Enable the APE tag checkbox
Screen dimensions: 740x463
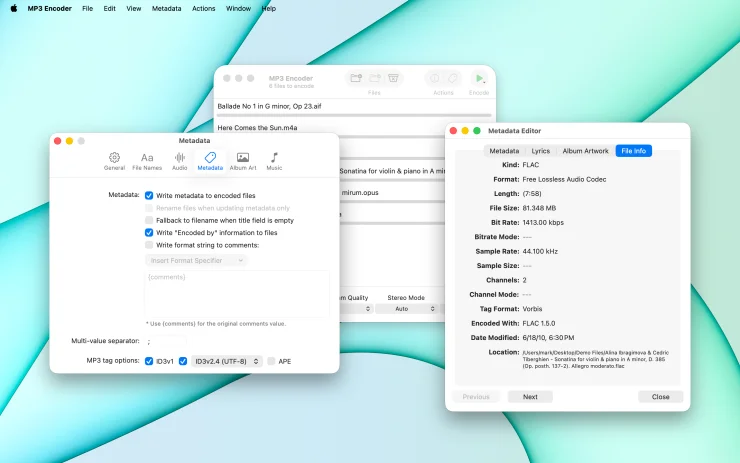point(271,362)
